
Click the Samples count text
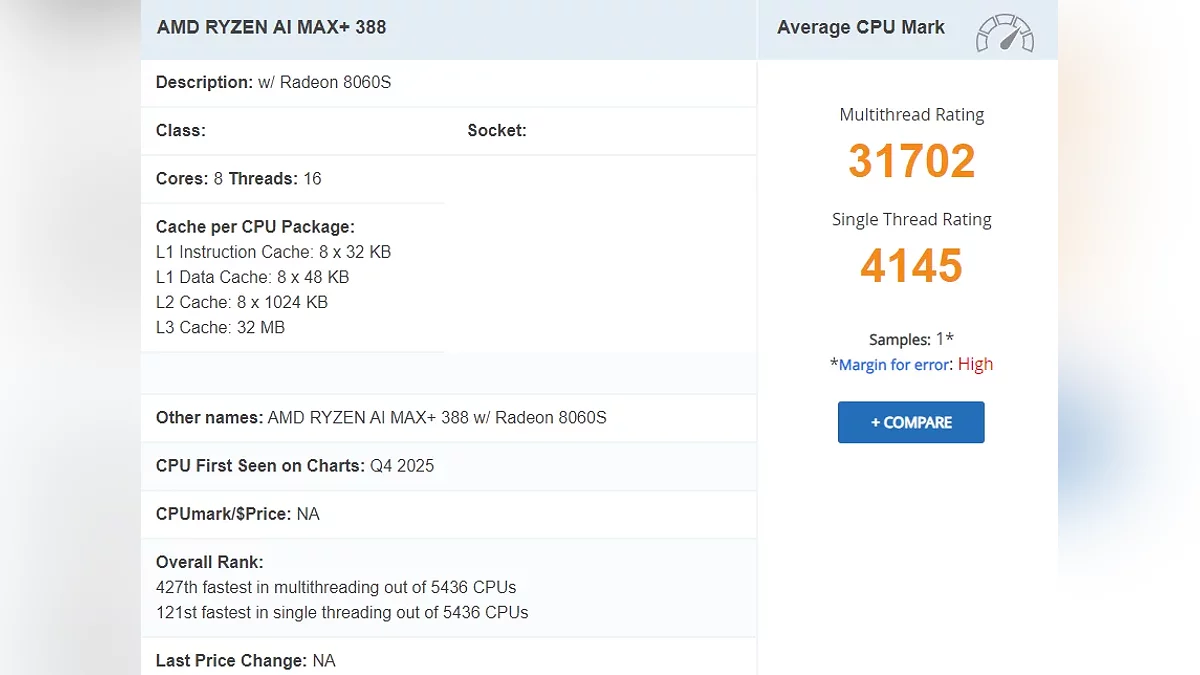[911, 339]
